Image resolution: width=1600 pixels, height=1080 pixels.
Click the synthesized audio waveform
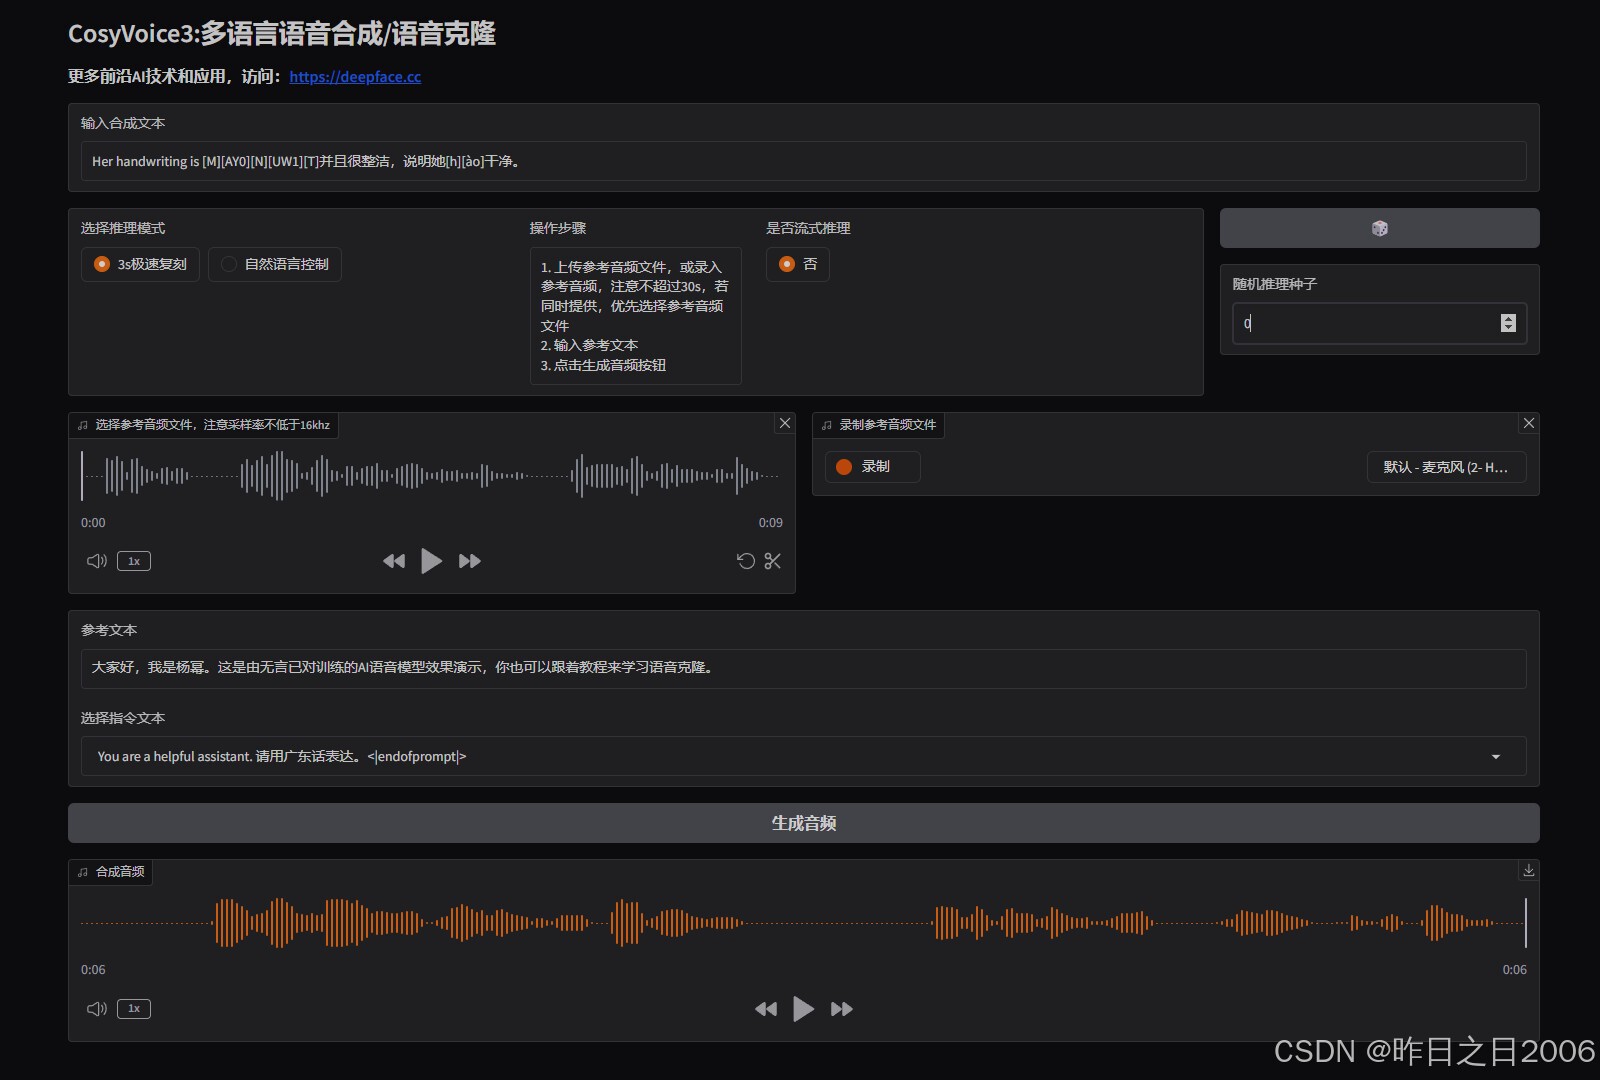pos(803,923)
